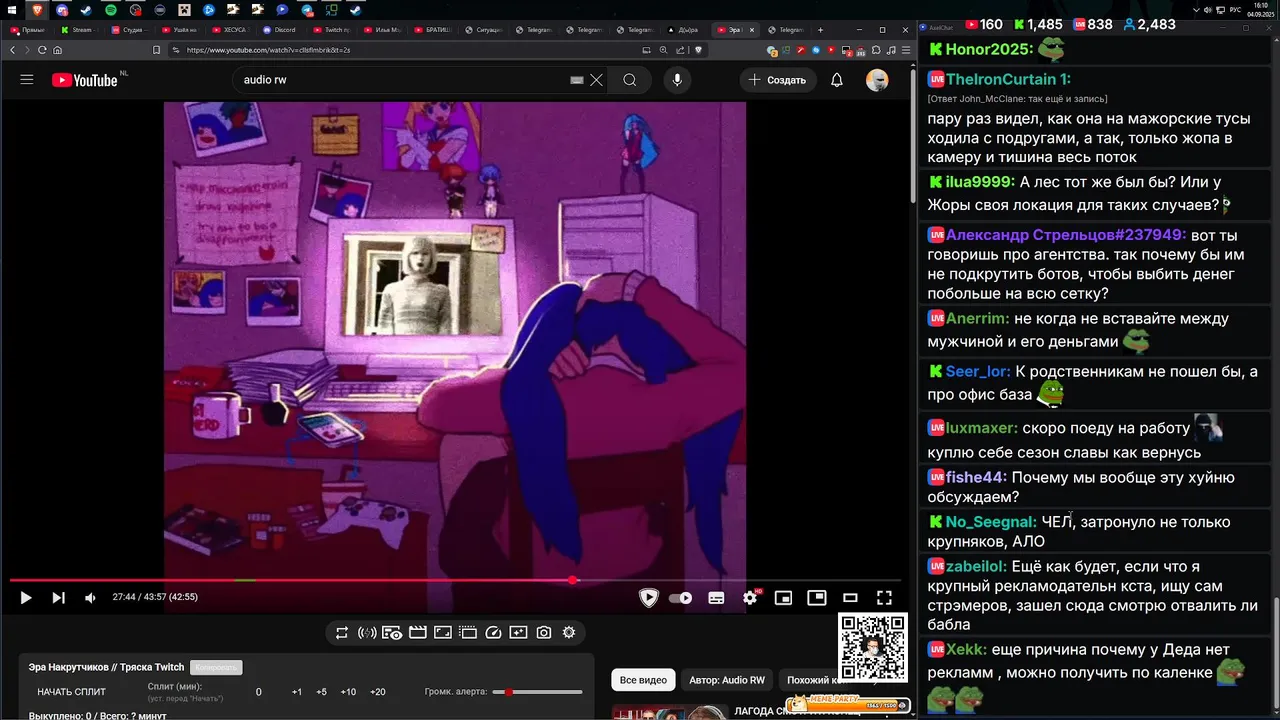Play the video with the play button
This screenshot has height=720, width=1280.
26,598
